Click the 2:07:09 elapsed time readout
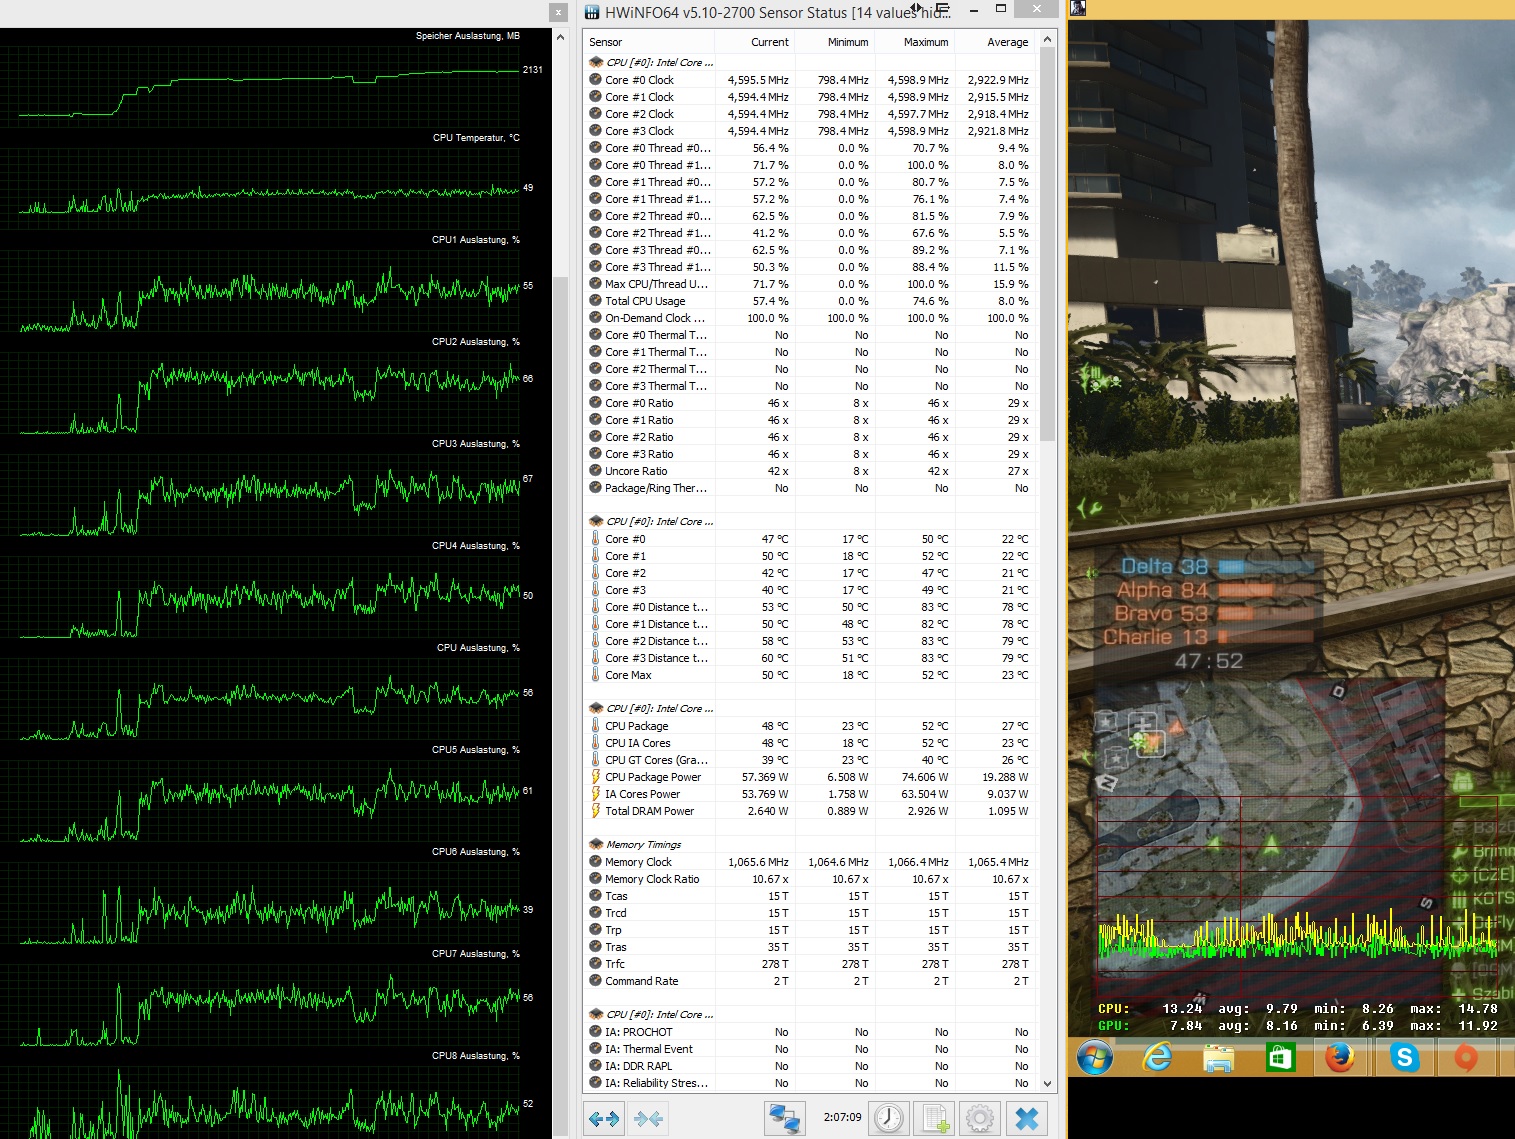Screen dimensions: 1515x1139 (842, 1117)
